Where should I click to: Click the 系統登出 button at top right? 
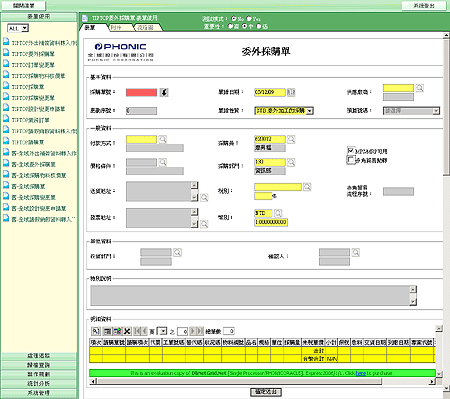pos(424,6)
